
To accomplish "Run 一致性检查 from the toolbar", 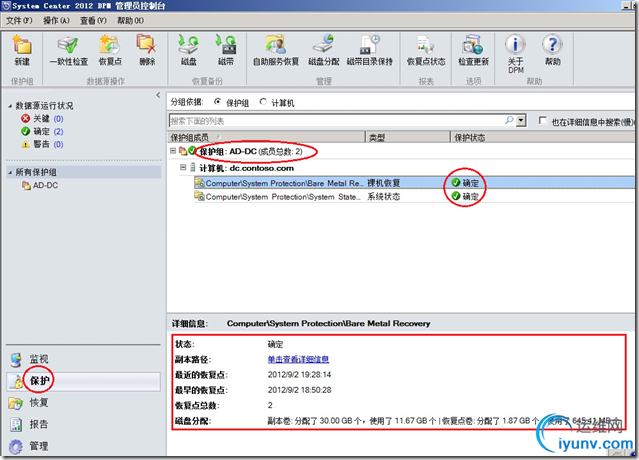I will (69, 50).
